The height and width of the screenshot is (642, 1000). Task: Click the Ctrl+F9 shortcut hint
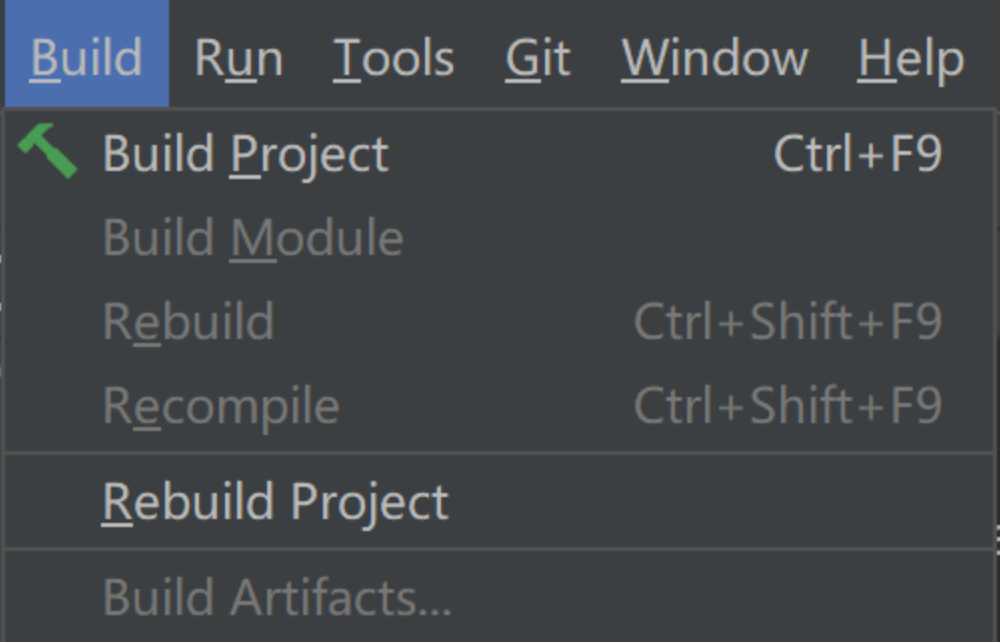point(857,155)
